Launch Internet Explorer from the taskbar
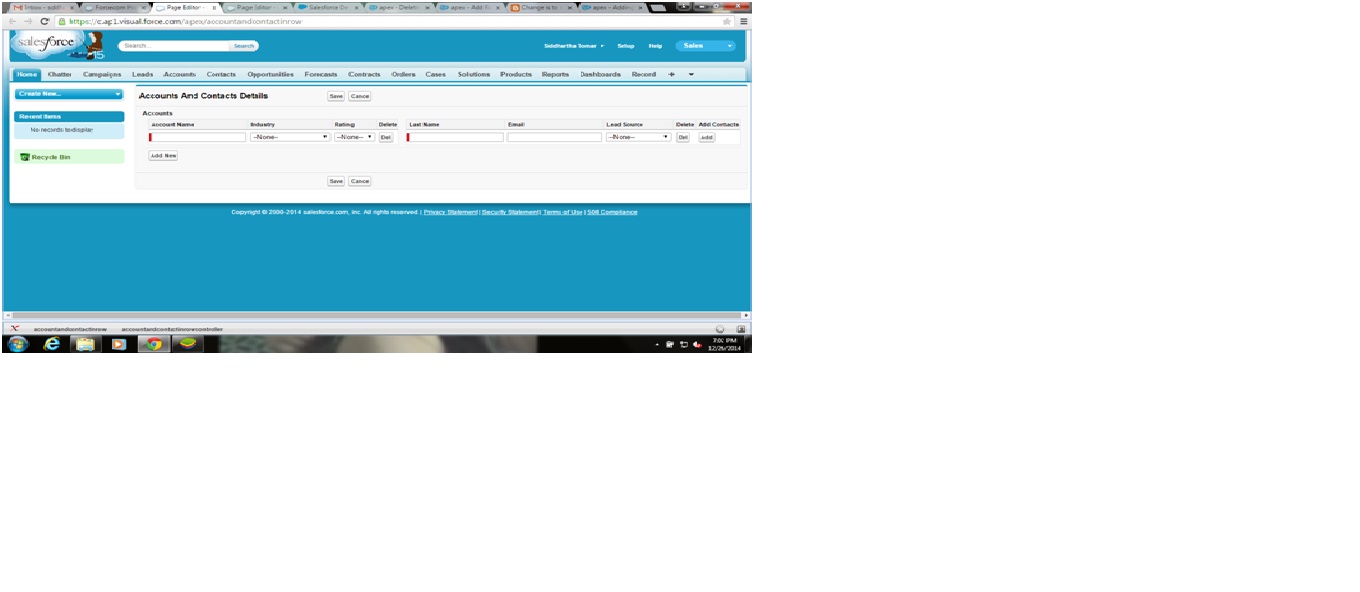This screenshot has height=592, width=1360. (52, 344)
